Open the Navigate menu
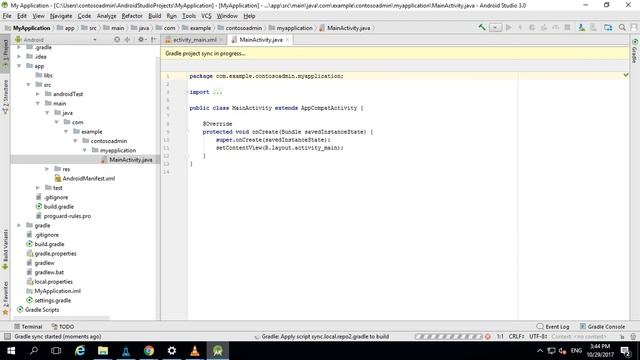This screenshot has height=360, width=640. tap(61, 16)
